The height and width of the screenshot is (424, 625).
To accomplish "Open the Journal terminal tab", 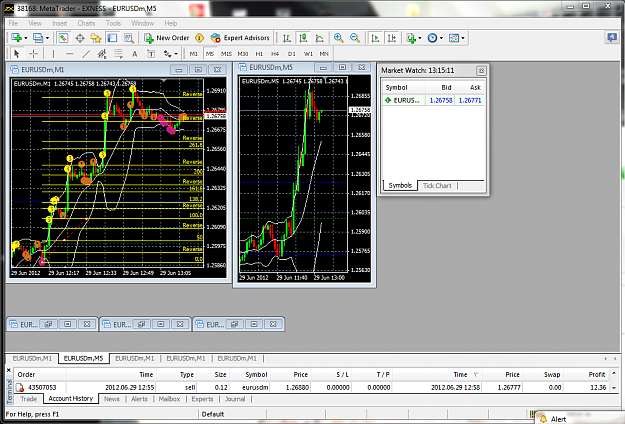I will tap(235, 399).
